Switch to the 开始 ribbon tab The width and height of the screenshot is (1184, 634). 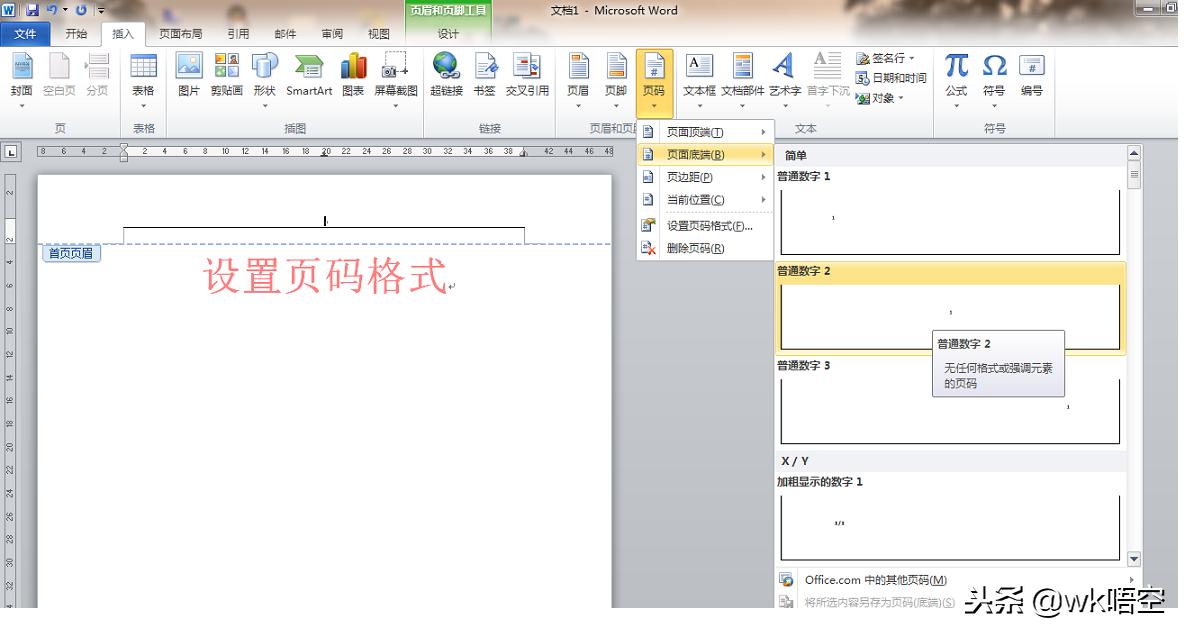pos(77,33)
